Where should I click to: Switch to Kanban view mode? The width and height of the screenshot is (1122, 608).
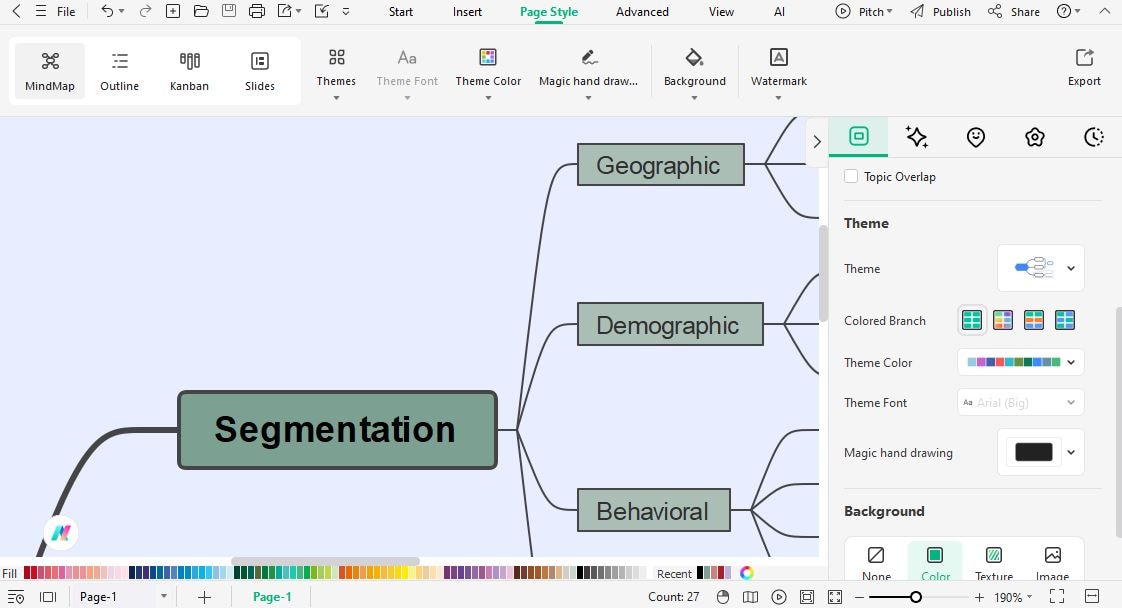pos(189,71)
